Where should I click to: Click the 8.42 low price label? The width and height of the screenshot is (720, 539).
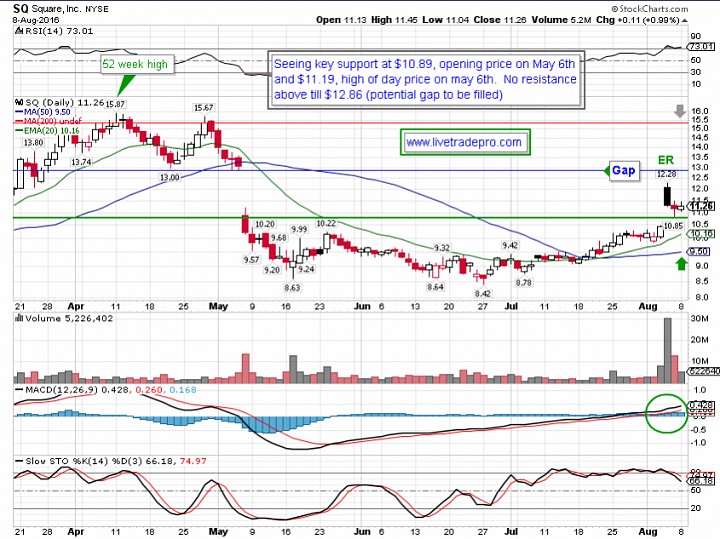pyautogui.click(x=482, y=294)
